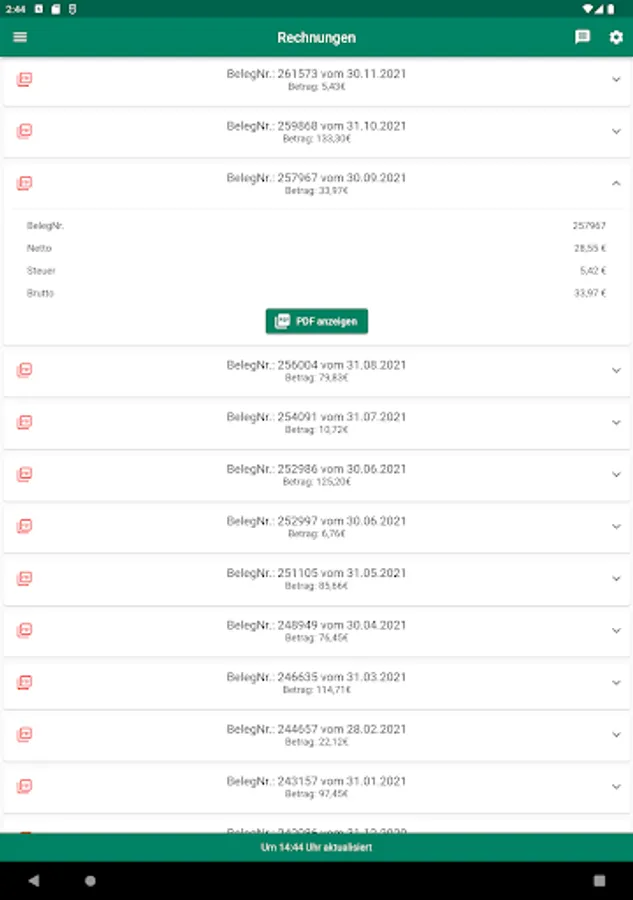633x900 pixels.
Task: Tap the Rechnungen page title
Action: [316, 38]
